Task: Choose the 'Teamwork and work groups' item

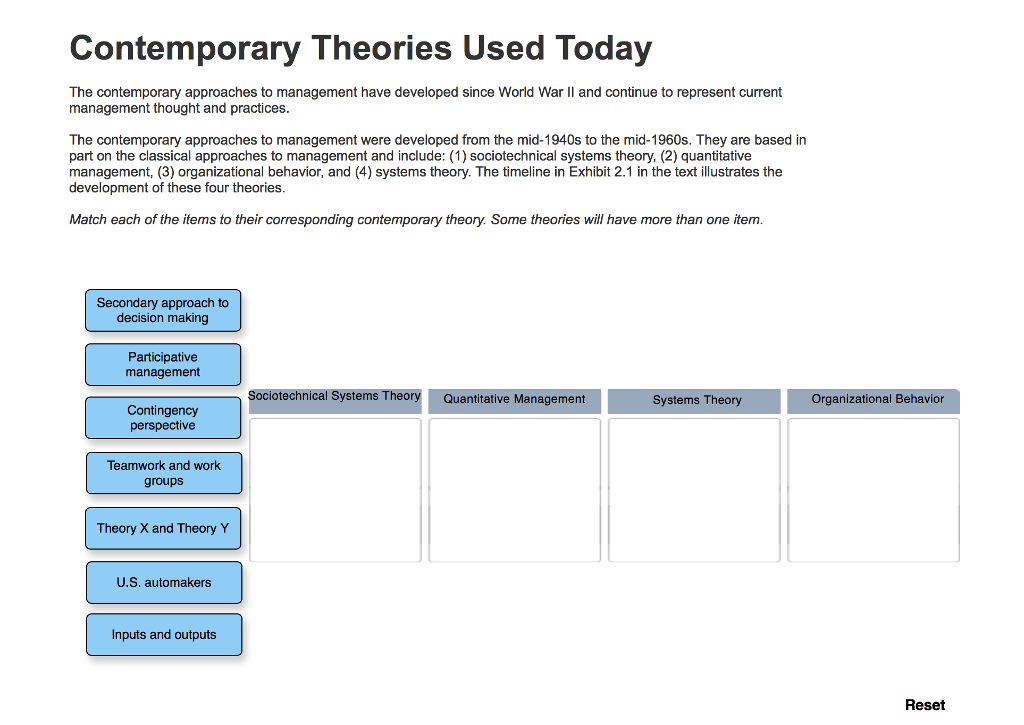Action: (162, 472)
